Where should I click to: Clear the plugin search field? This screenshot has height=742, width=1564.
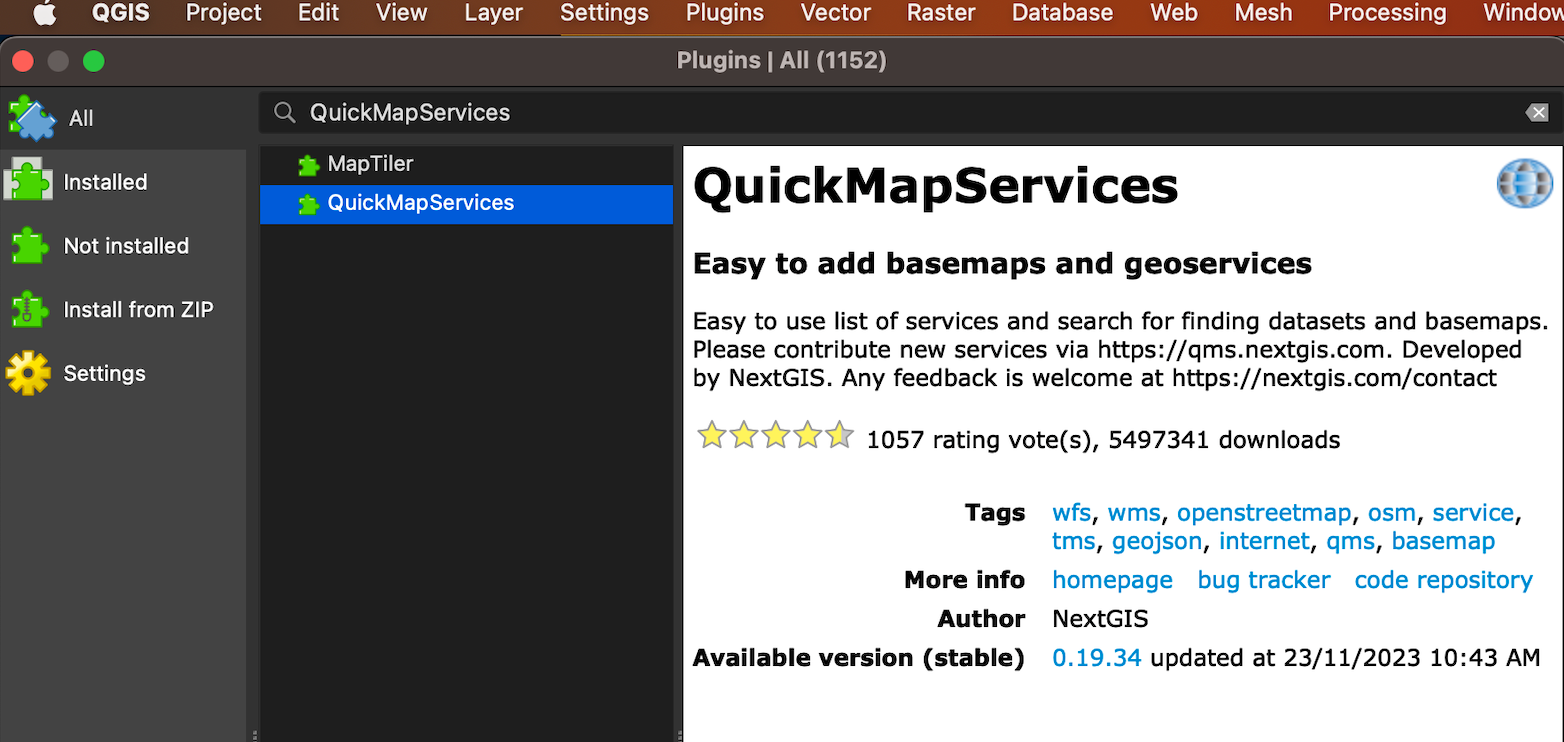pos(1537,113)
